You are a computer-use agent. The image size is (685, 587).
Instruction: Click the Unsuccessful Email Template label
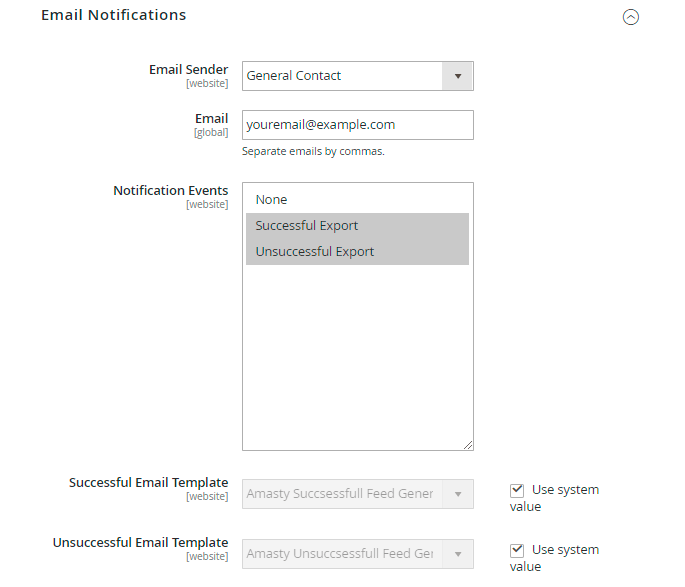tap(140, 543)
